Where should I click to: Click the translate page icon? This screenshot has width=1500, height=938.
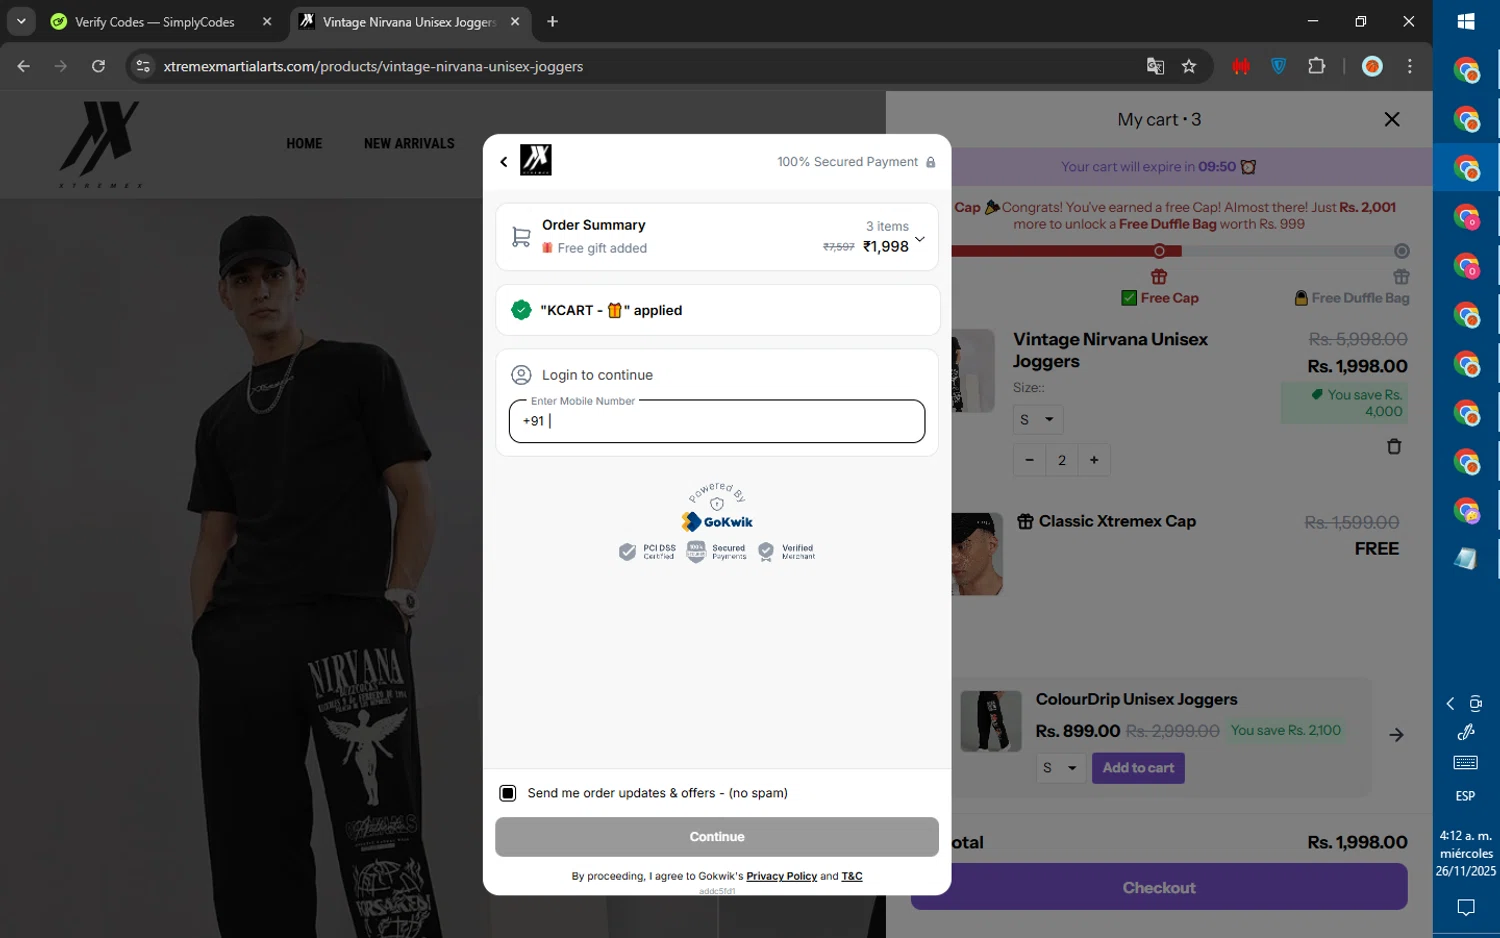click(x=1155, y=66)
